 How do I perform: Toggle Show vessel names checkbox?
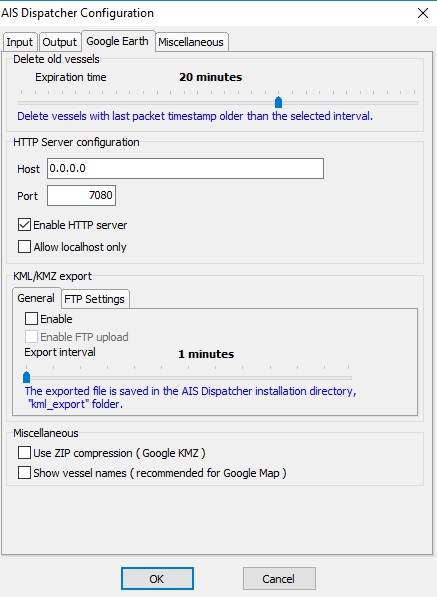click(x=24, y=473)
